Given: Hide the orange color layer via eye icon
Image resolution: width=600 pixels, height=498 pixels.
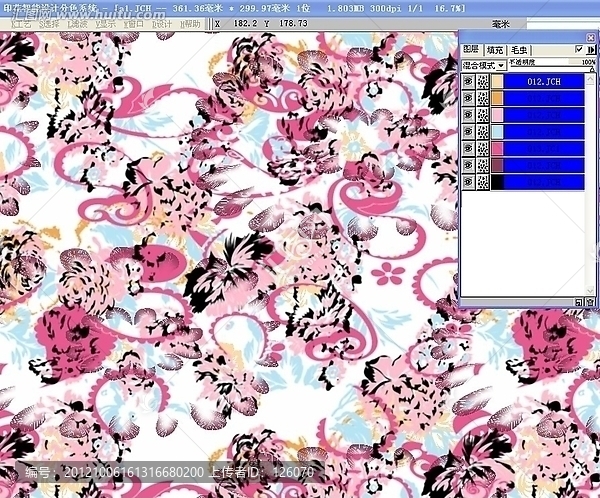Looking at the screenshot, I should coord(468,98).
